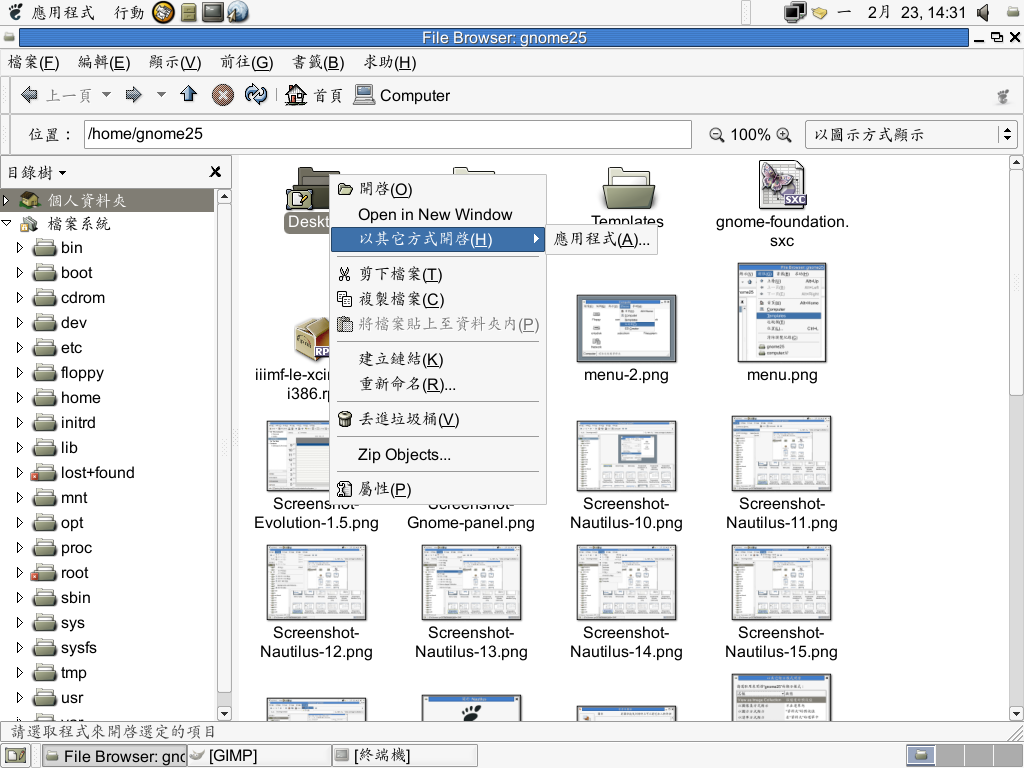This screenshot has width=1024, height=768.
Task: Click the Reload icon in the toolbar
Action: 256,95
